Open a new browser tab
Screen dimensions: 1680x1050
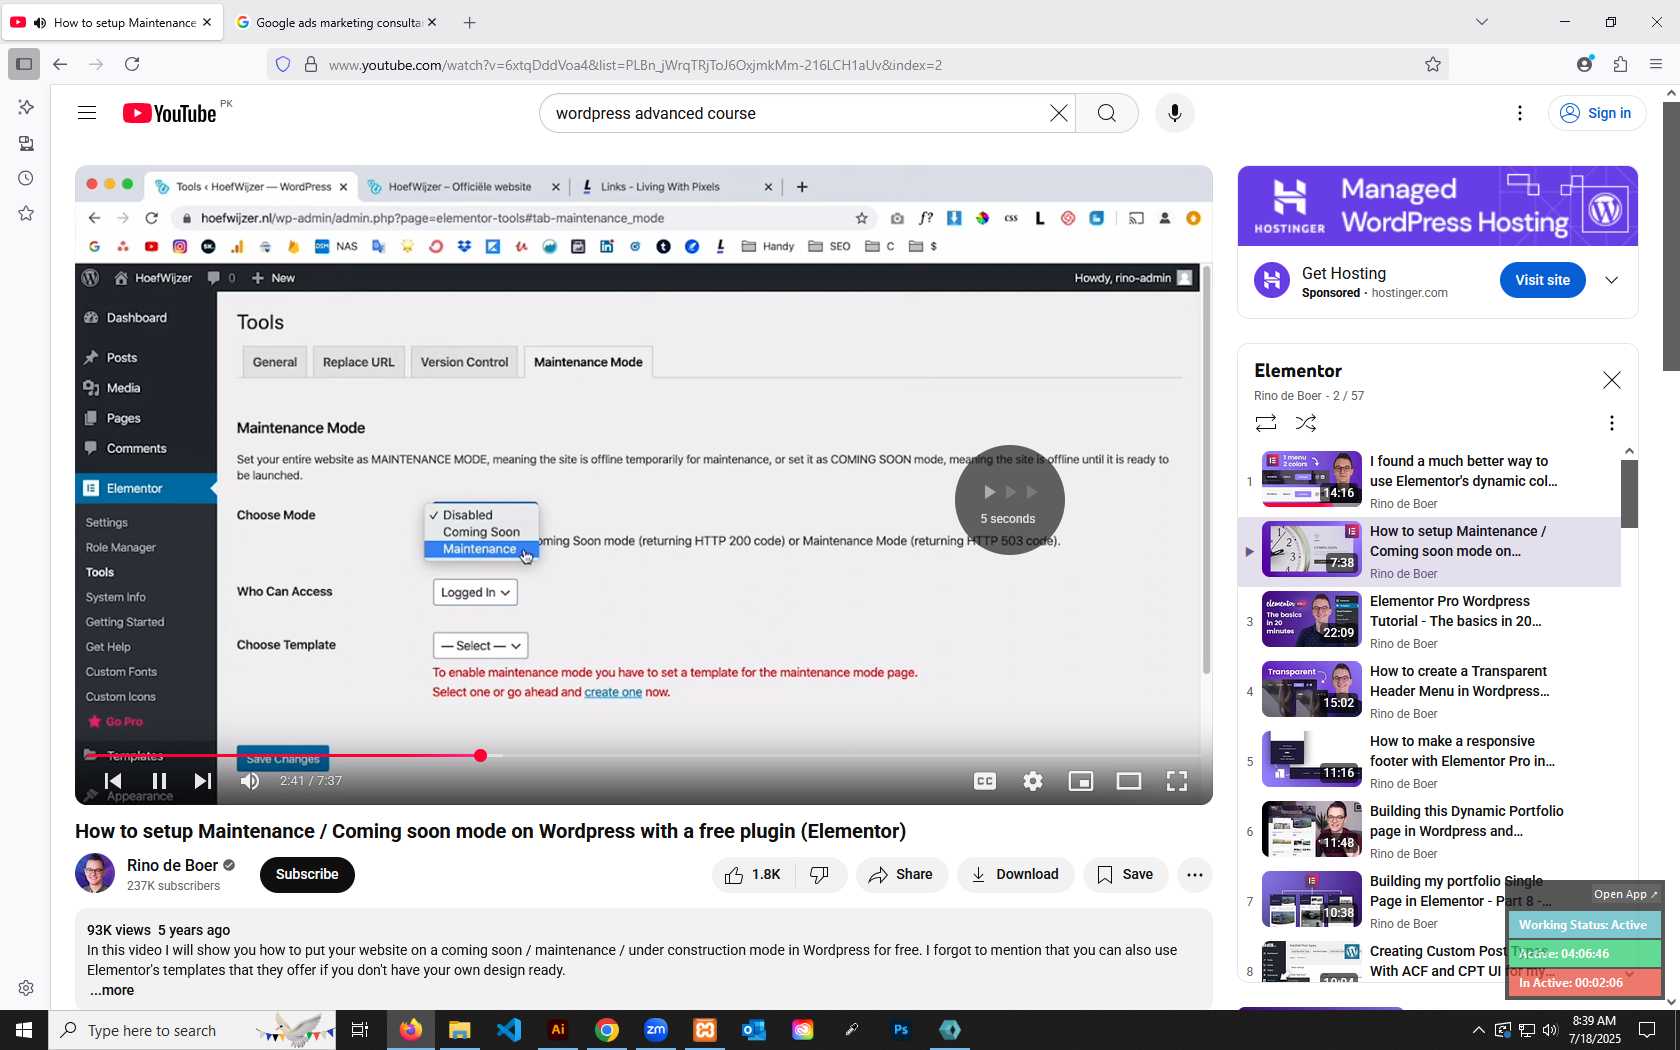coord(470,22)
